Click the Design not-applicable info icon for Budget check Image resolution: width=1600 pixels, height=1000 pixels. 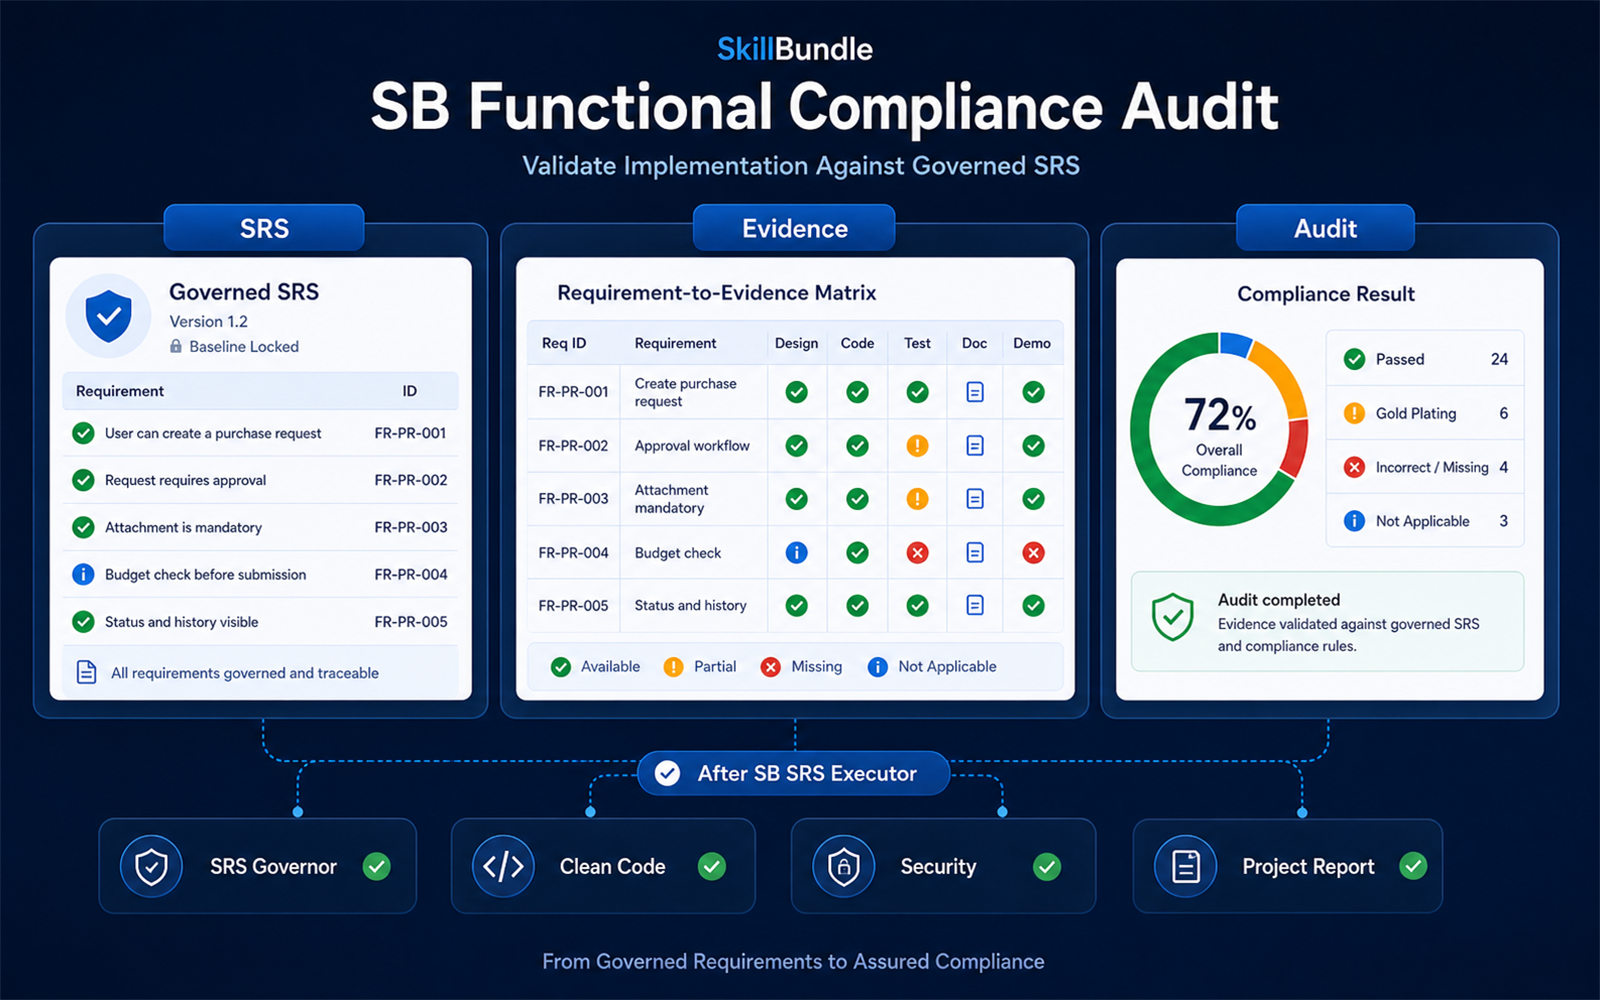(796, 552)
